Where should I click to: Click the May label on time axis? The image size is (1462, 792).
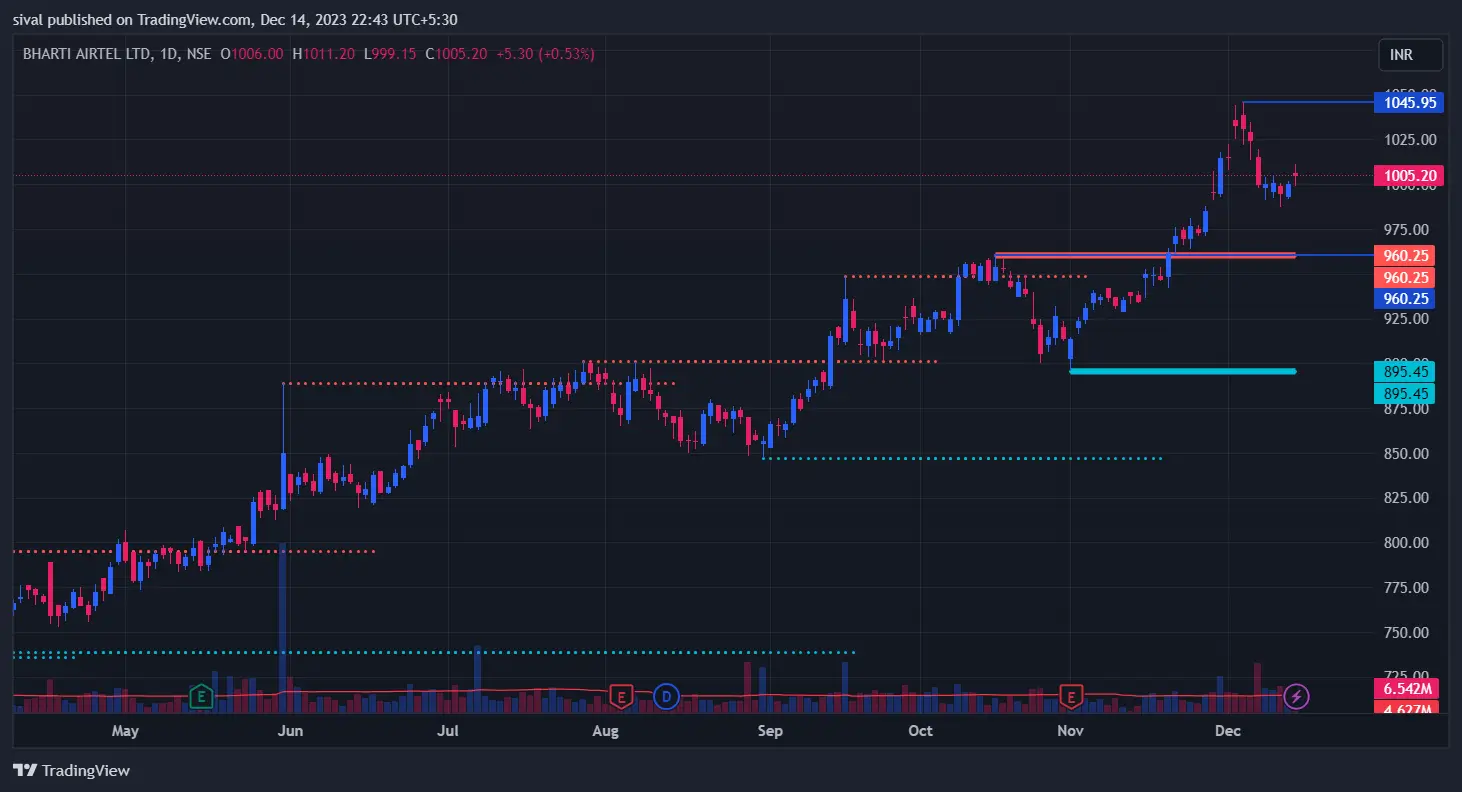click(125, 731)
